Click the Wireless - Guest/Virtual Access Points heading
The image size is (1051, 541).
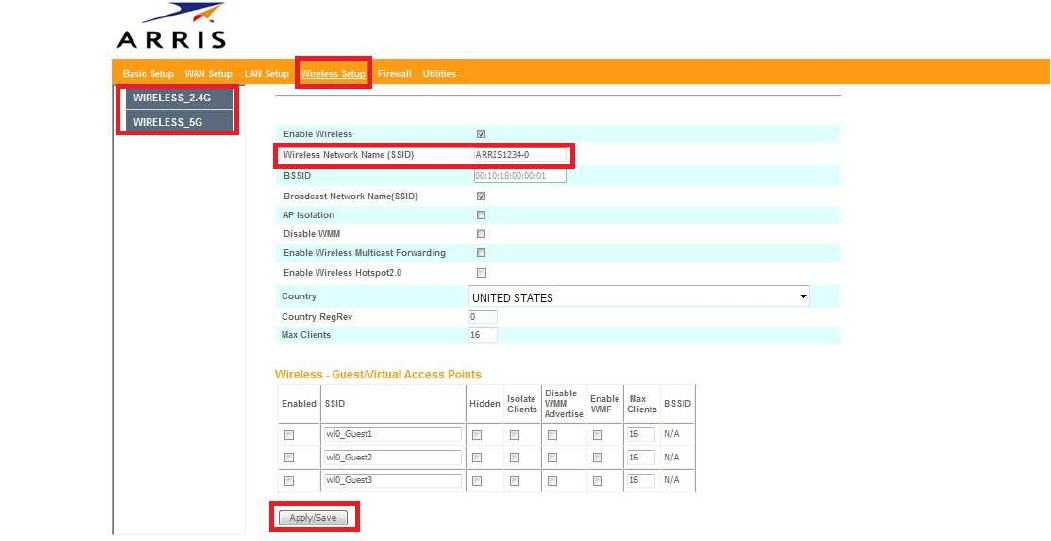tap(378, 374)
